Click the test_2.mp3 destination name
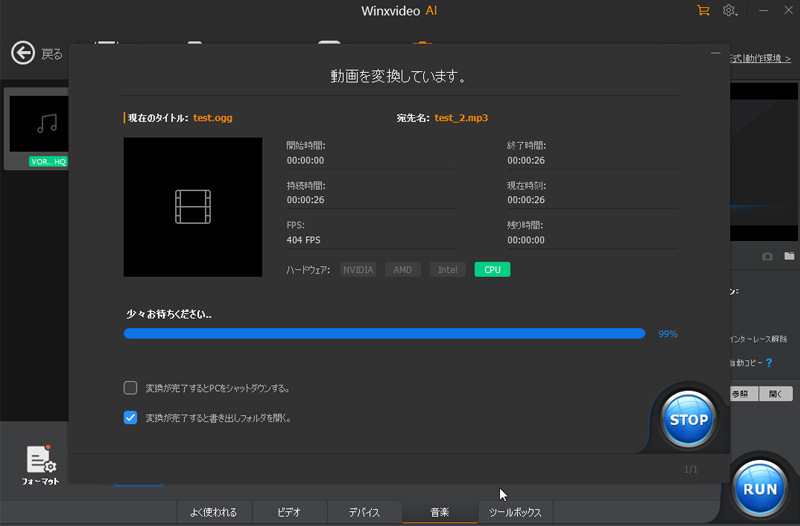The height and width of the screenshot is (526, 800). coord(461,118)
